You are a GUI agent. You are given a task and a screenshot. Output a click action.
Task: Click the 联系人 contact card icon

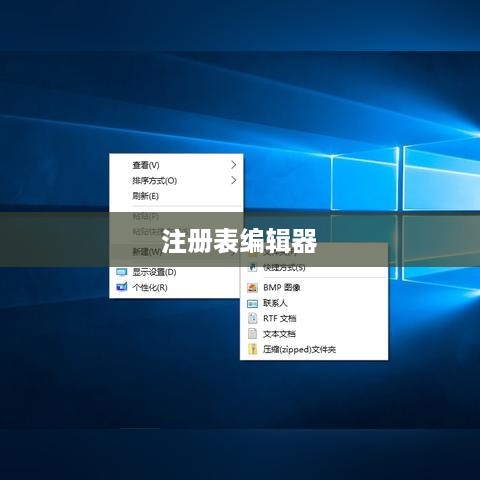pos(252,303)
